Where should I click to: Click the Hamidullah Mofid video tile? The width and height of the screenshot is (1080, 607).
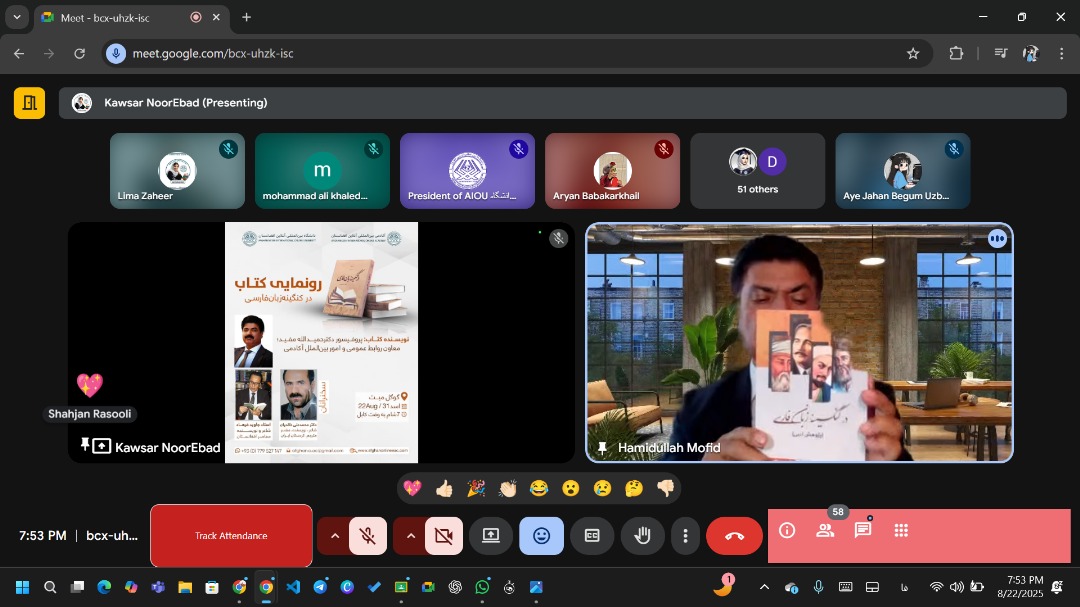(x=799, y=342)
